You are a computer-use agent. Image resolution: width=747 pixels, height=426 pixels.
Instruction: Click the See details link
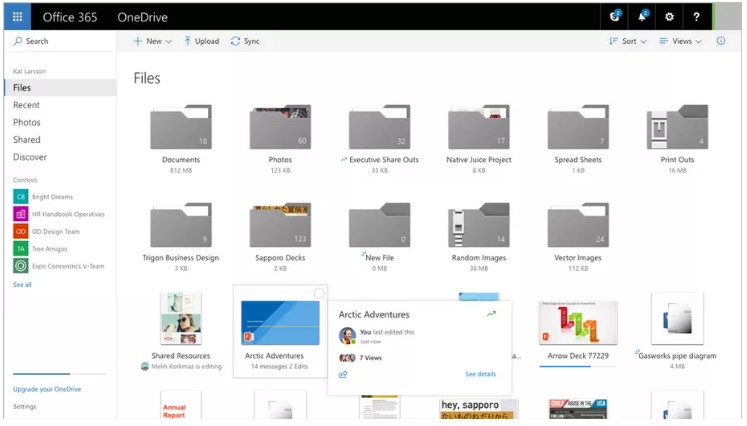(480, 374)
